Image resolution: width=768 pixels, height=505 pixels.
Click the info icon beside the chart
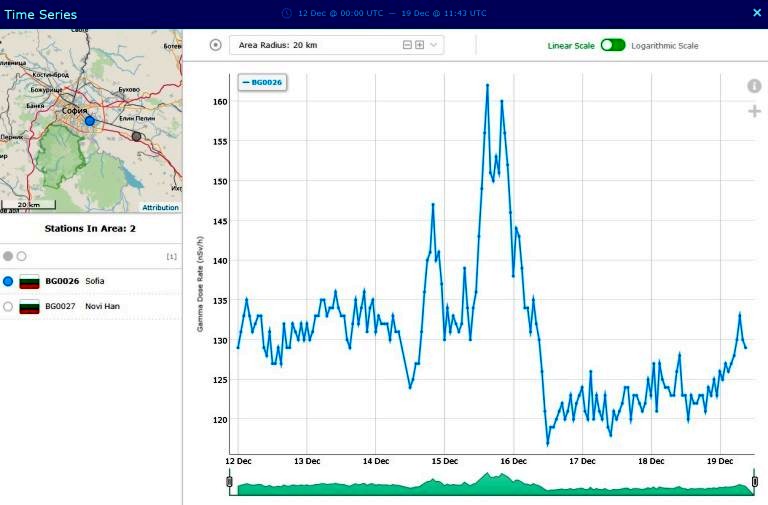[x=754, y=87]
